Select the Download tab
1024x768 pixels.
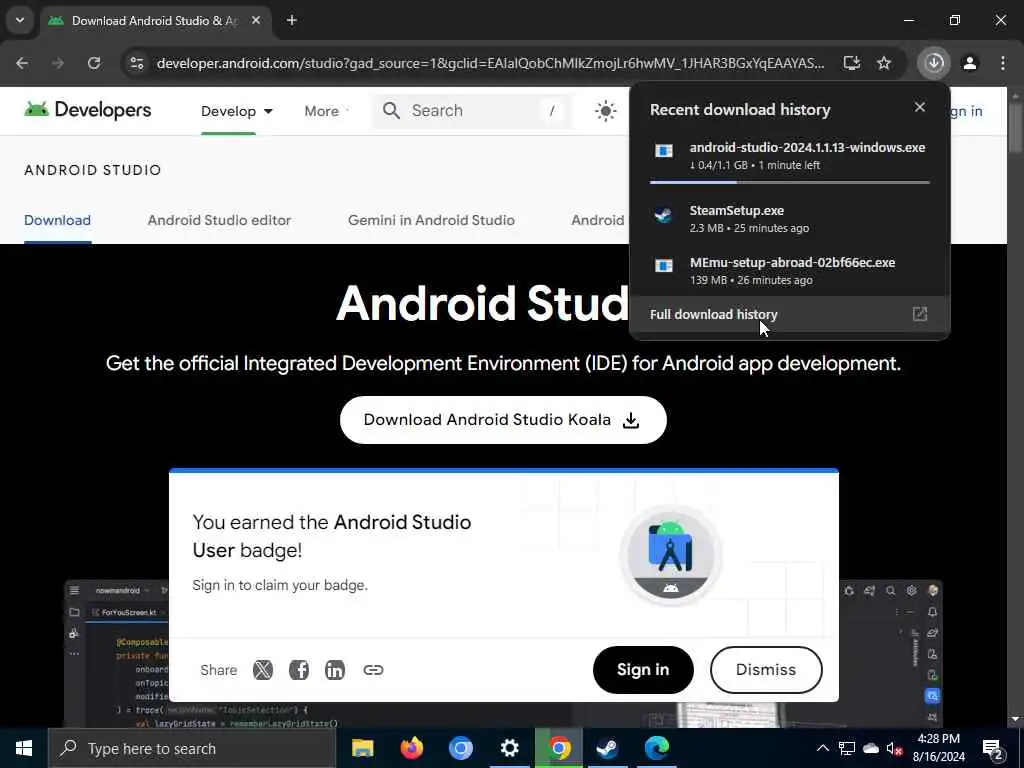click(x=57, y=221)
